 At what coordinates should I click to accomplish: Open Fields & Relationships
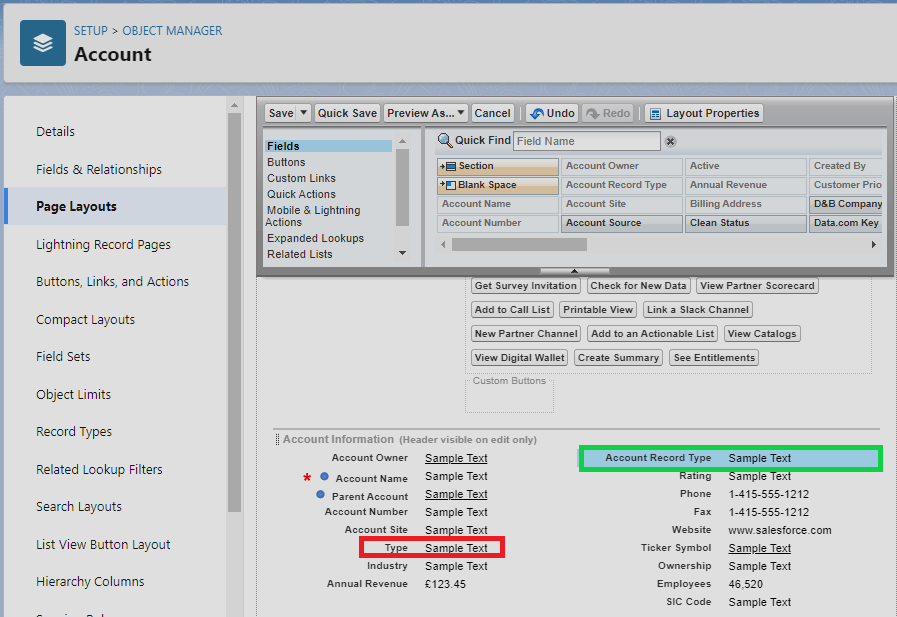[x=99, y=170]
